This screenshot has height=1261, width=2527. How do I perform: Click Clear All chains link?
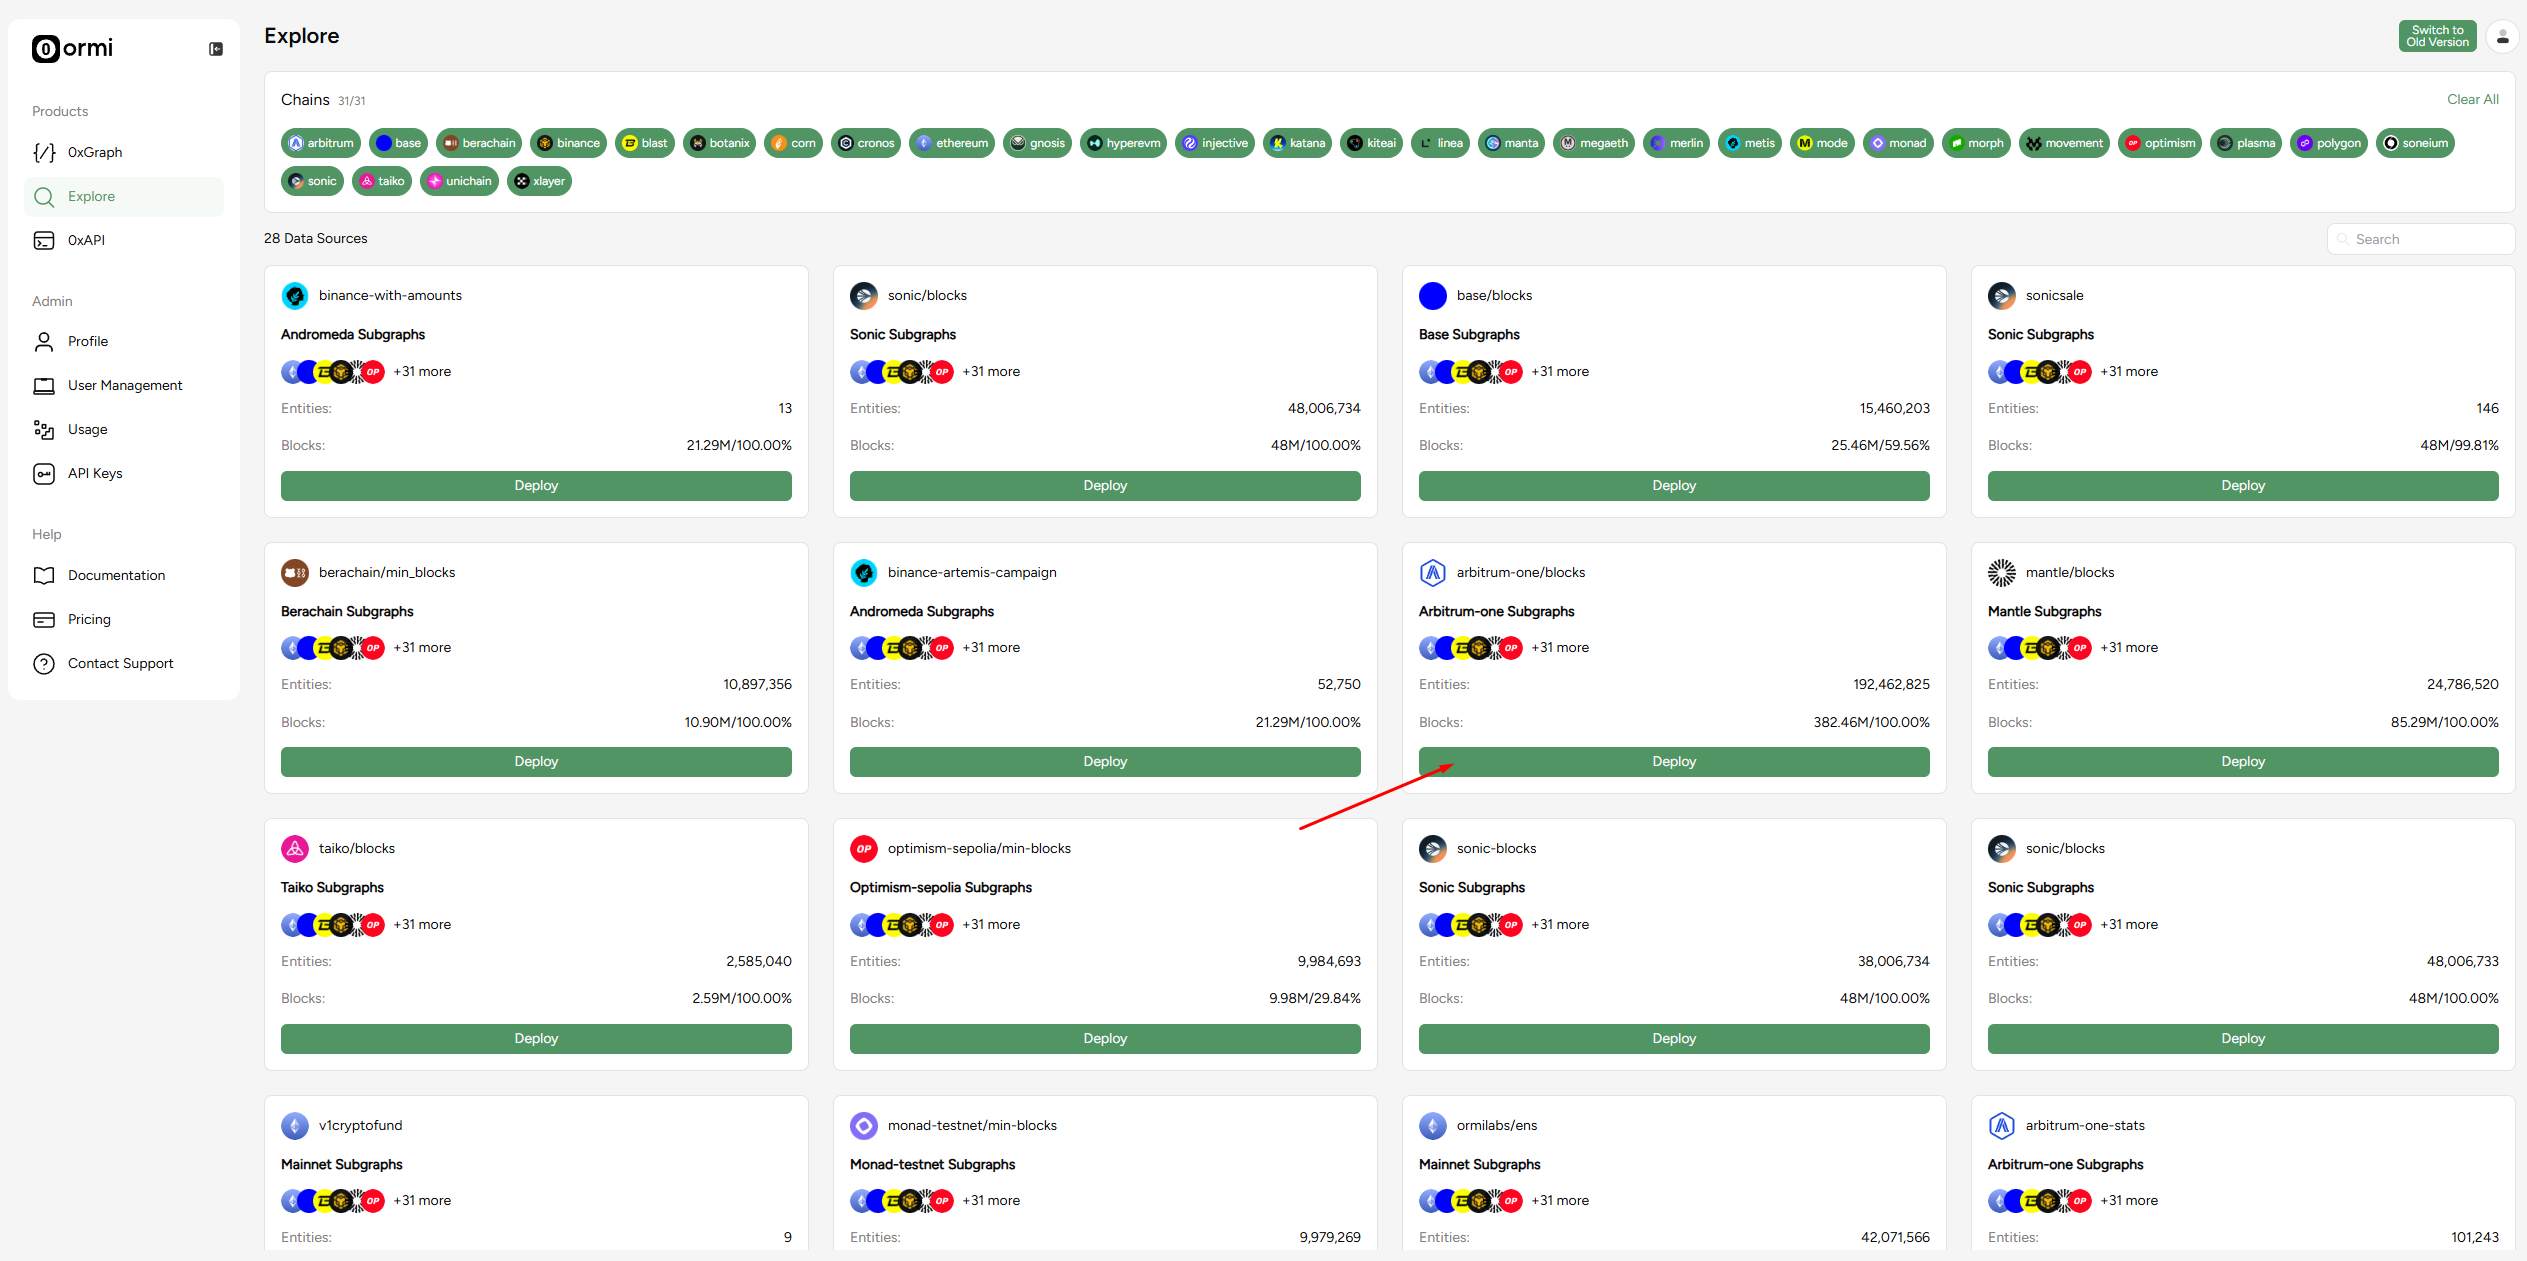[x=2472, y=99]
